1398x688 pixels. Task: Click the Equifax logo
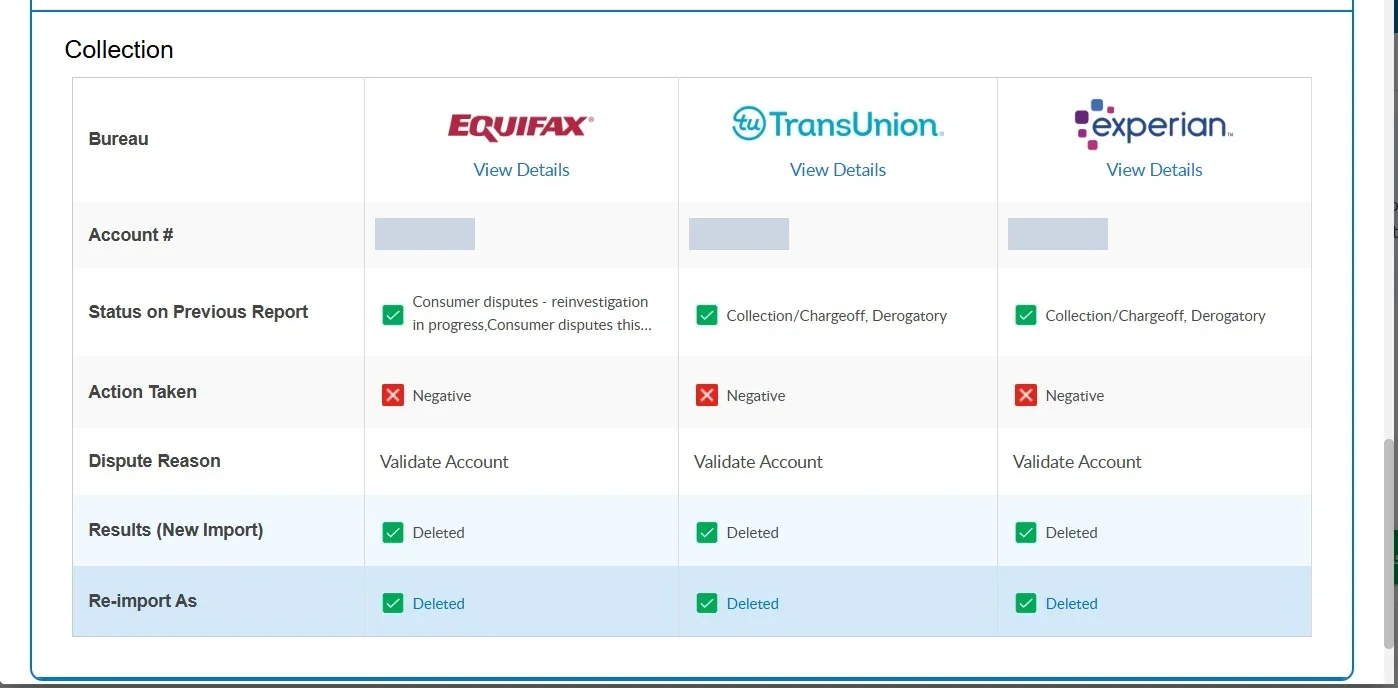click(x=521, y=127)
